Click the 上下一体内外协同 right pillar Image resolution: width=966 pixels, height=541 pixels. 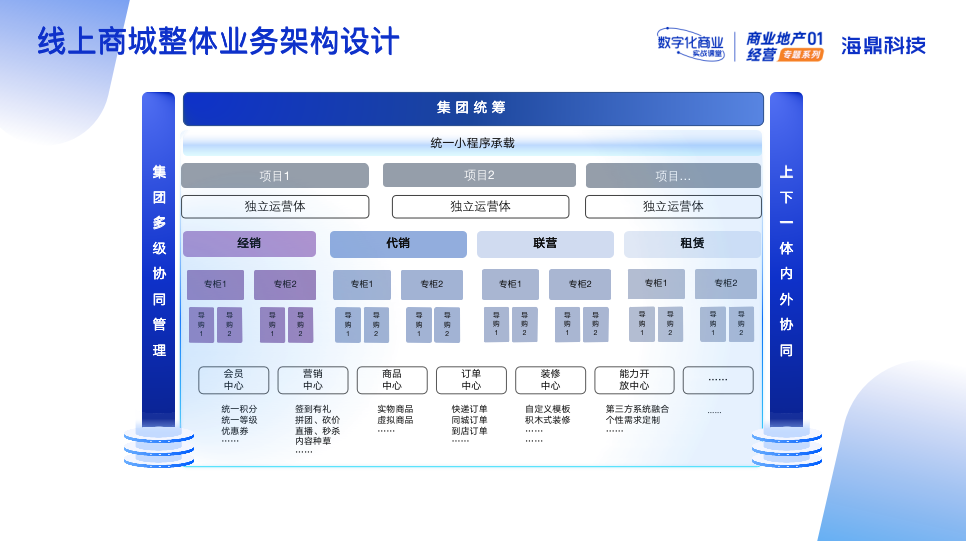coord(786,262)
